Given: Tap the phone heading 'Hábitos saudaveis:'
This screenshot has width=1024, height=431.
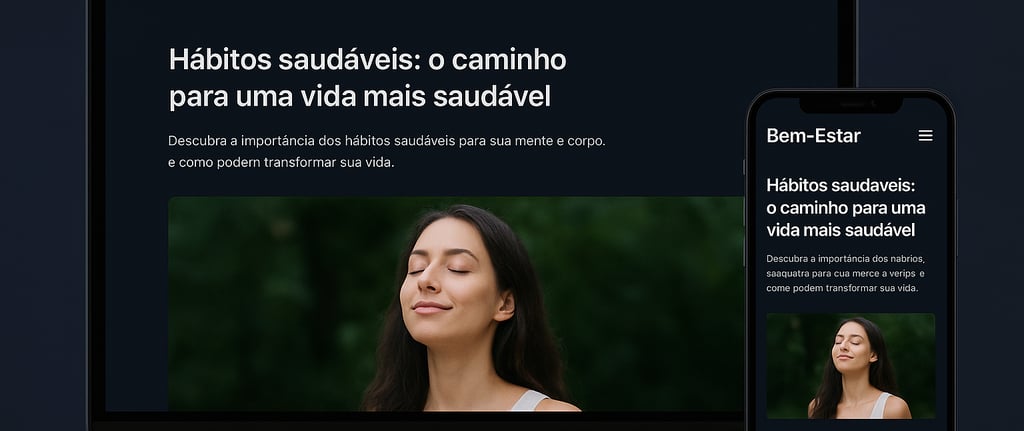Looking at the screenshot, I should 841,185.
